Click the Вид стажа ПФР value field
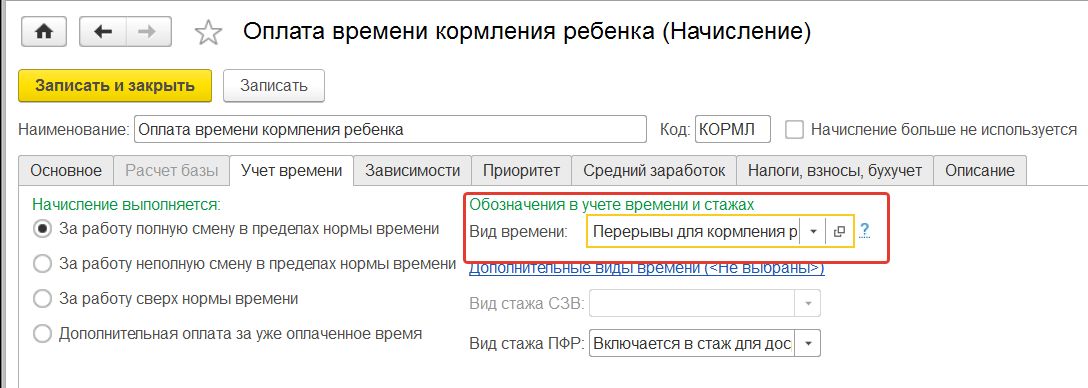The height and width of the screenshot is (388, 1088). tap(691, 343)
